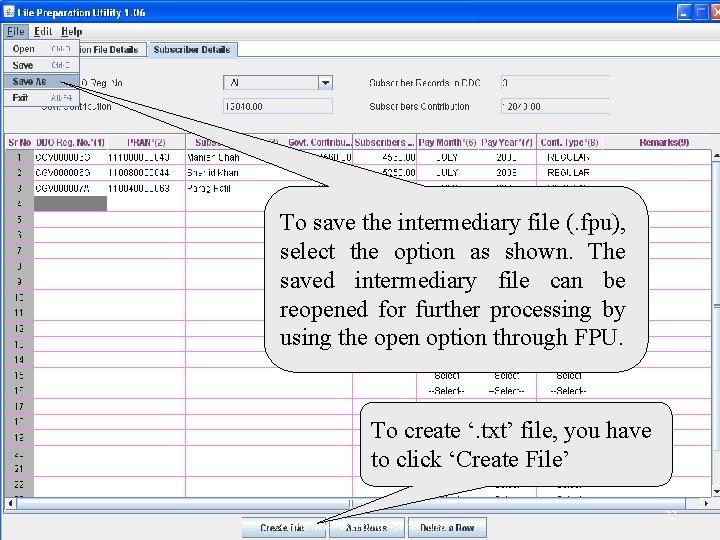Viewport: 720px width, 540px height.
Task: Click the Add Rows button
Action: click(x=366, y=528)
